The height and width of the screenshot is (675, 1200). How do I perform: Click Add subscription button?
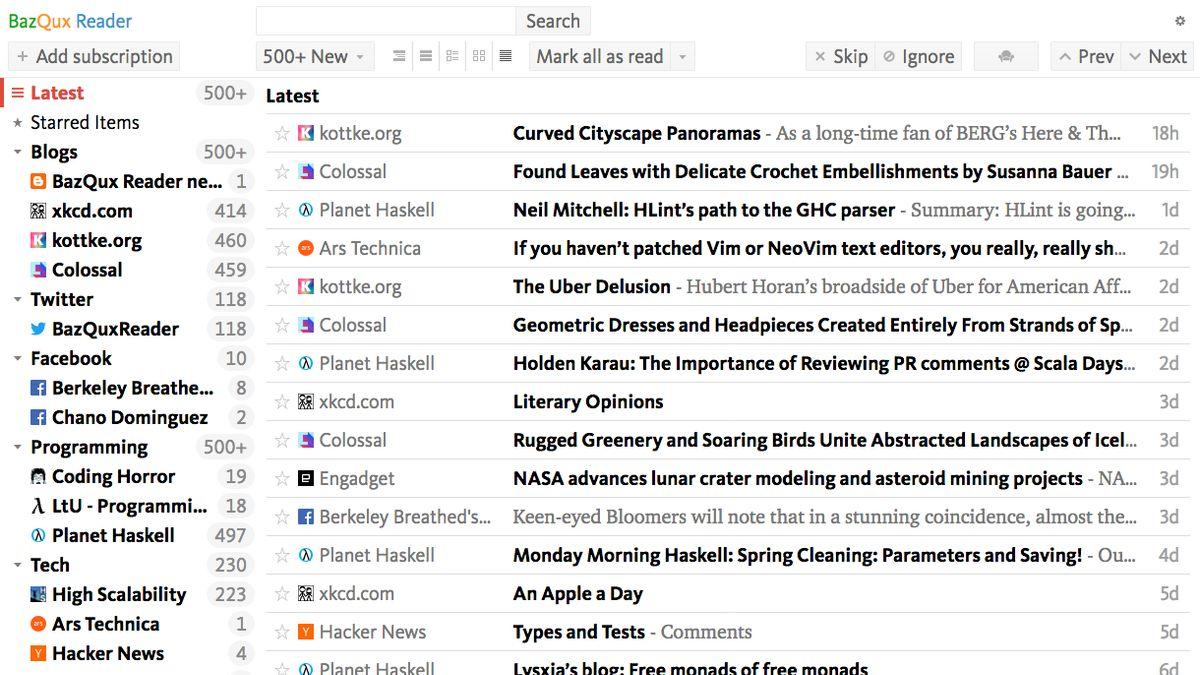tap(94, 56)
